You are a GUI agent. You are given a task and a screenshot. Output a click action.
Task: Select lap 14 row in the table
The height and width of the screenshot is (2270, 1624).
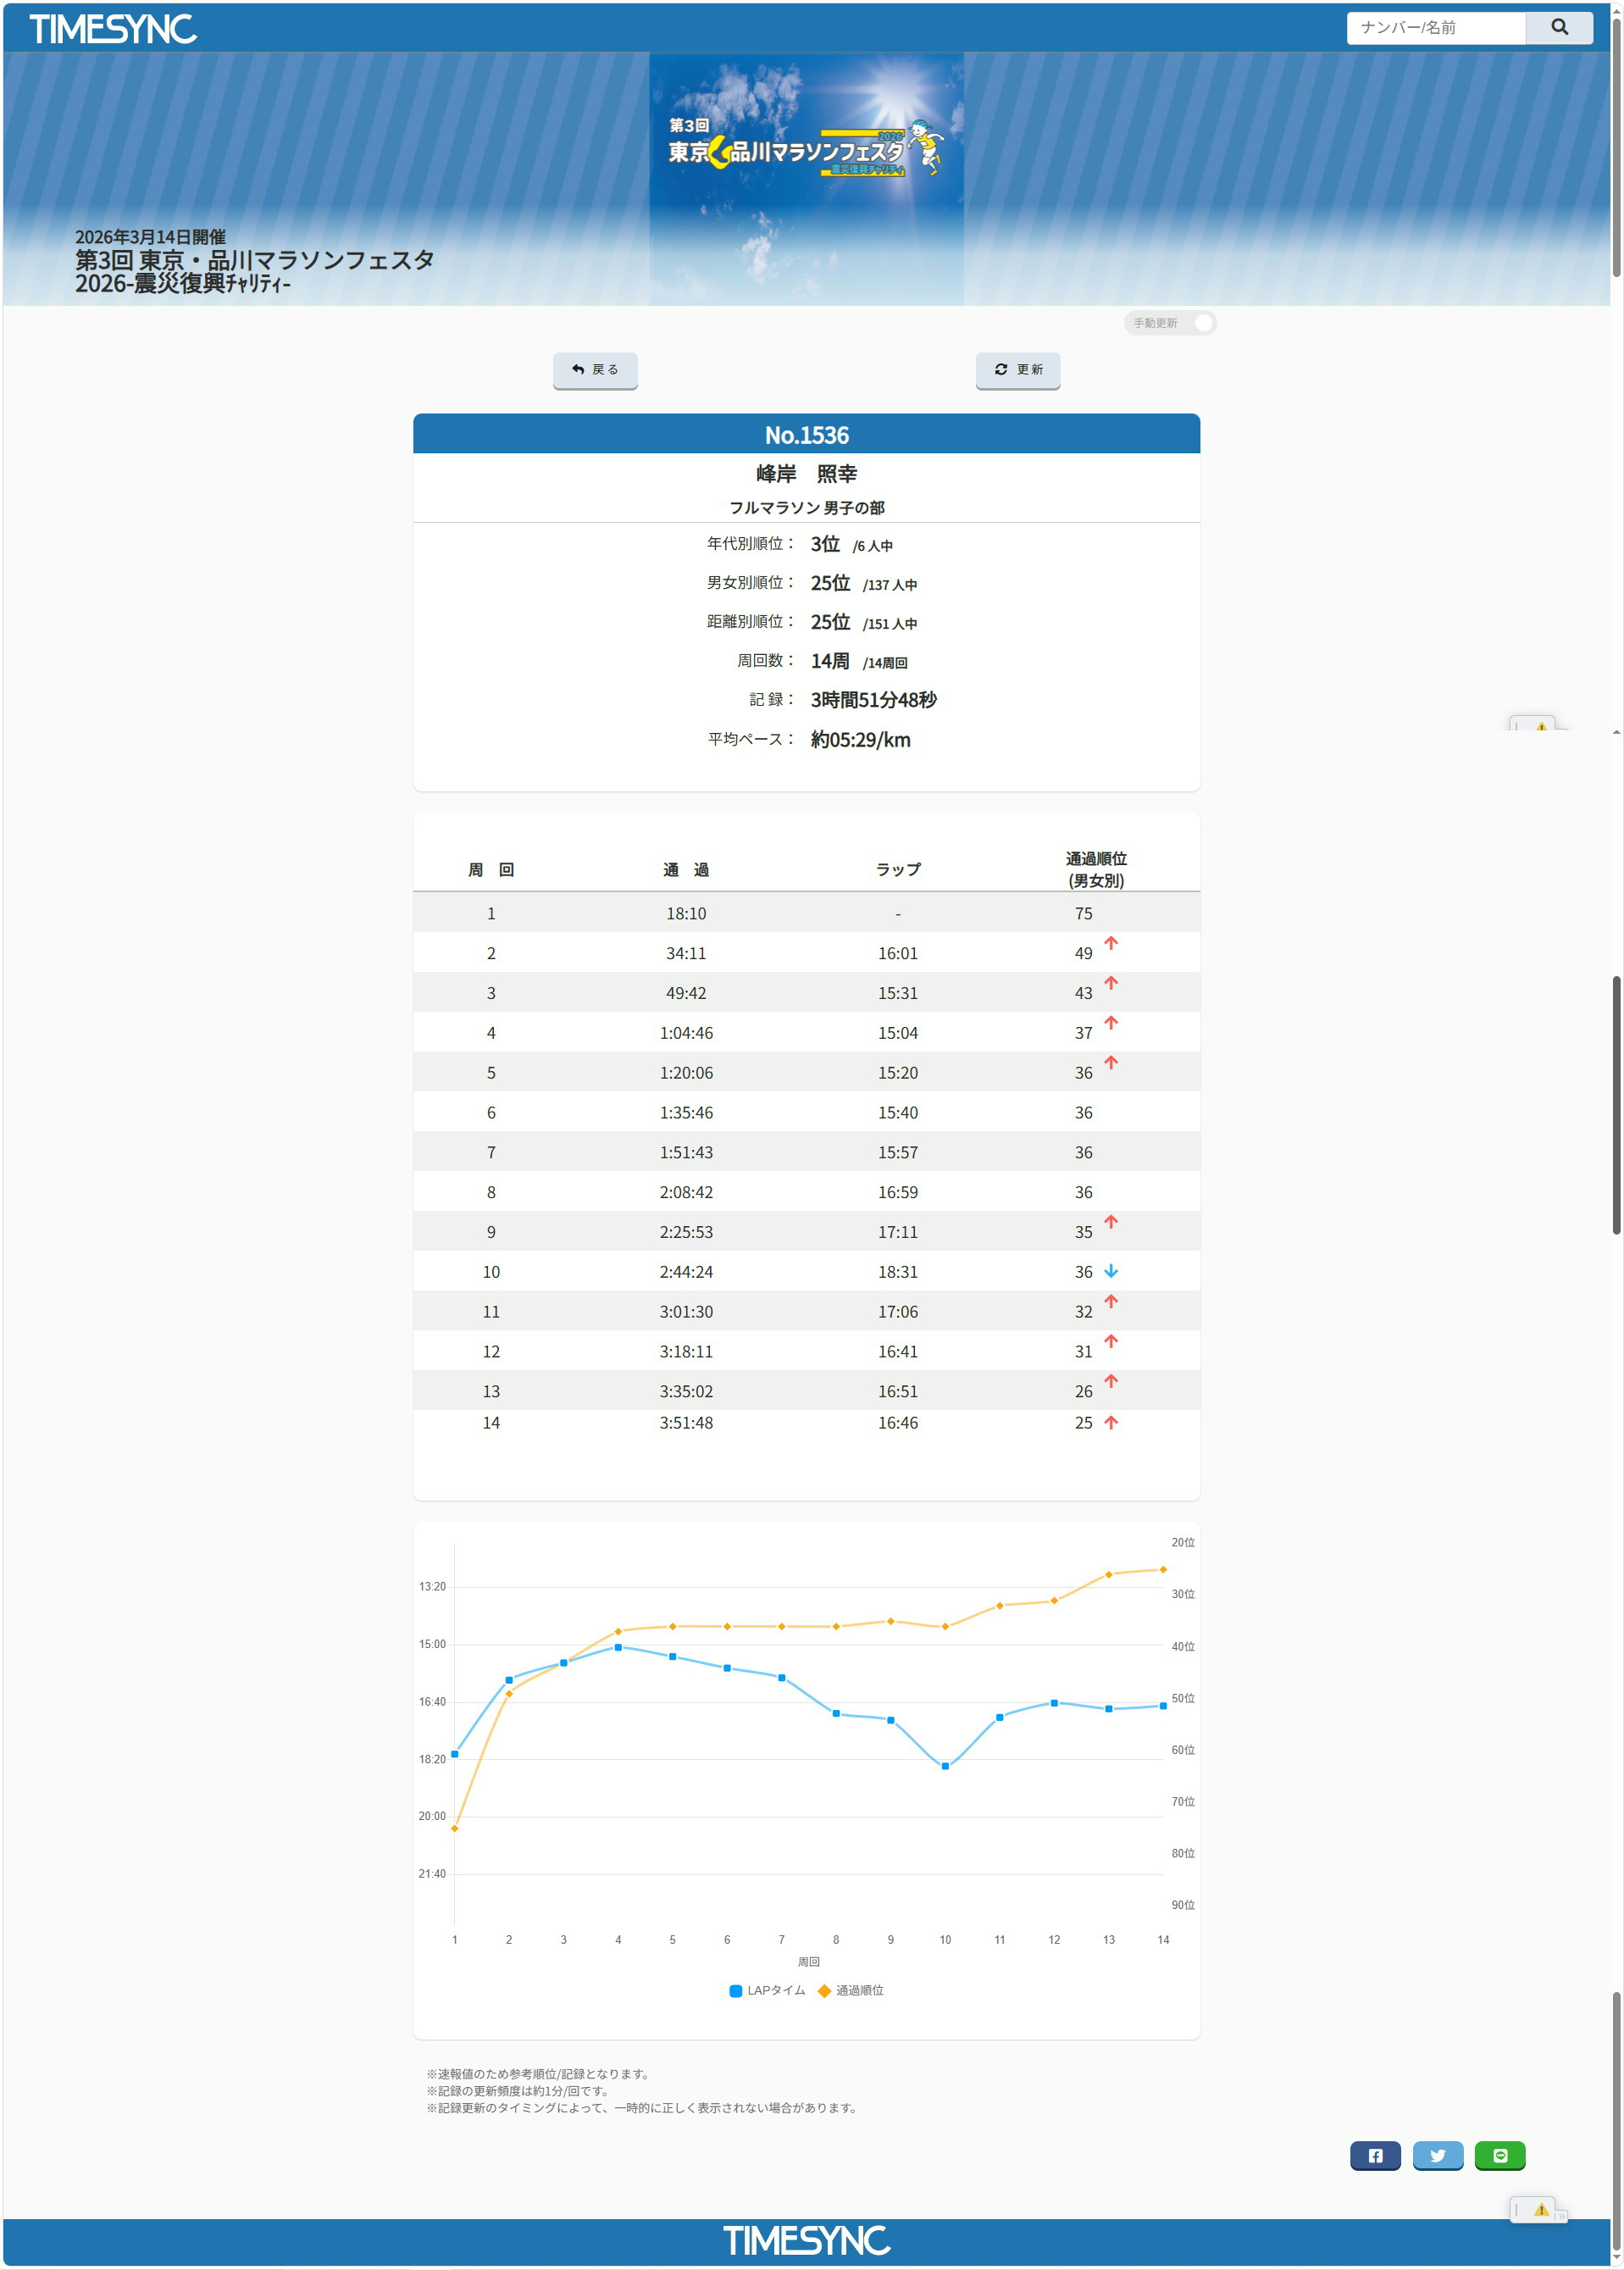point(806,1422)
